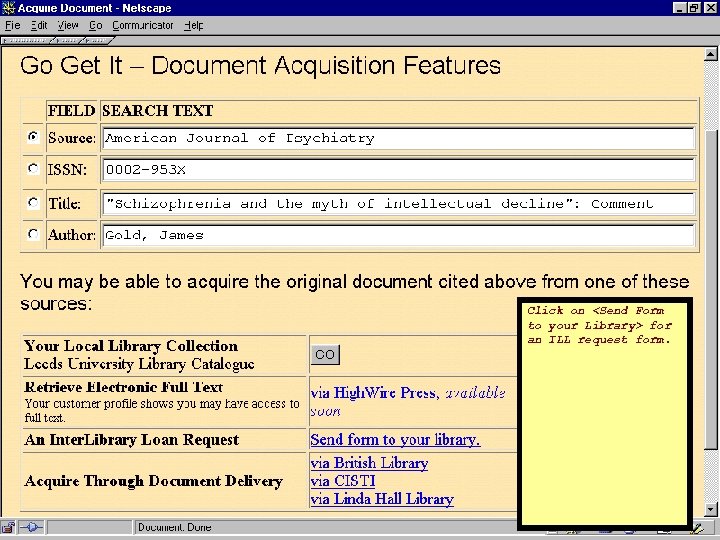Click the 'Author:' field label
720x540 pixels.
(x=72, y=235)
